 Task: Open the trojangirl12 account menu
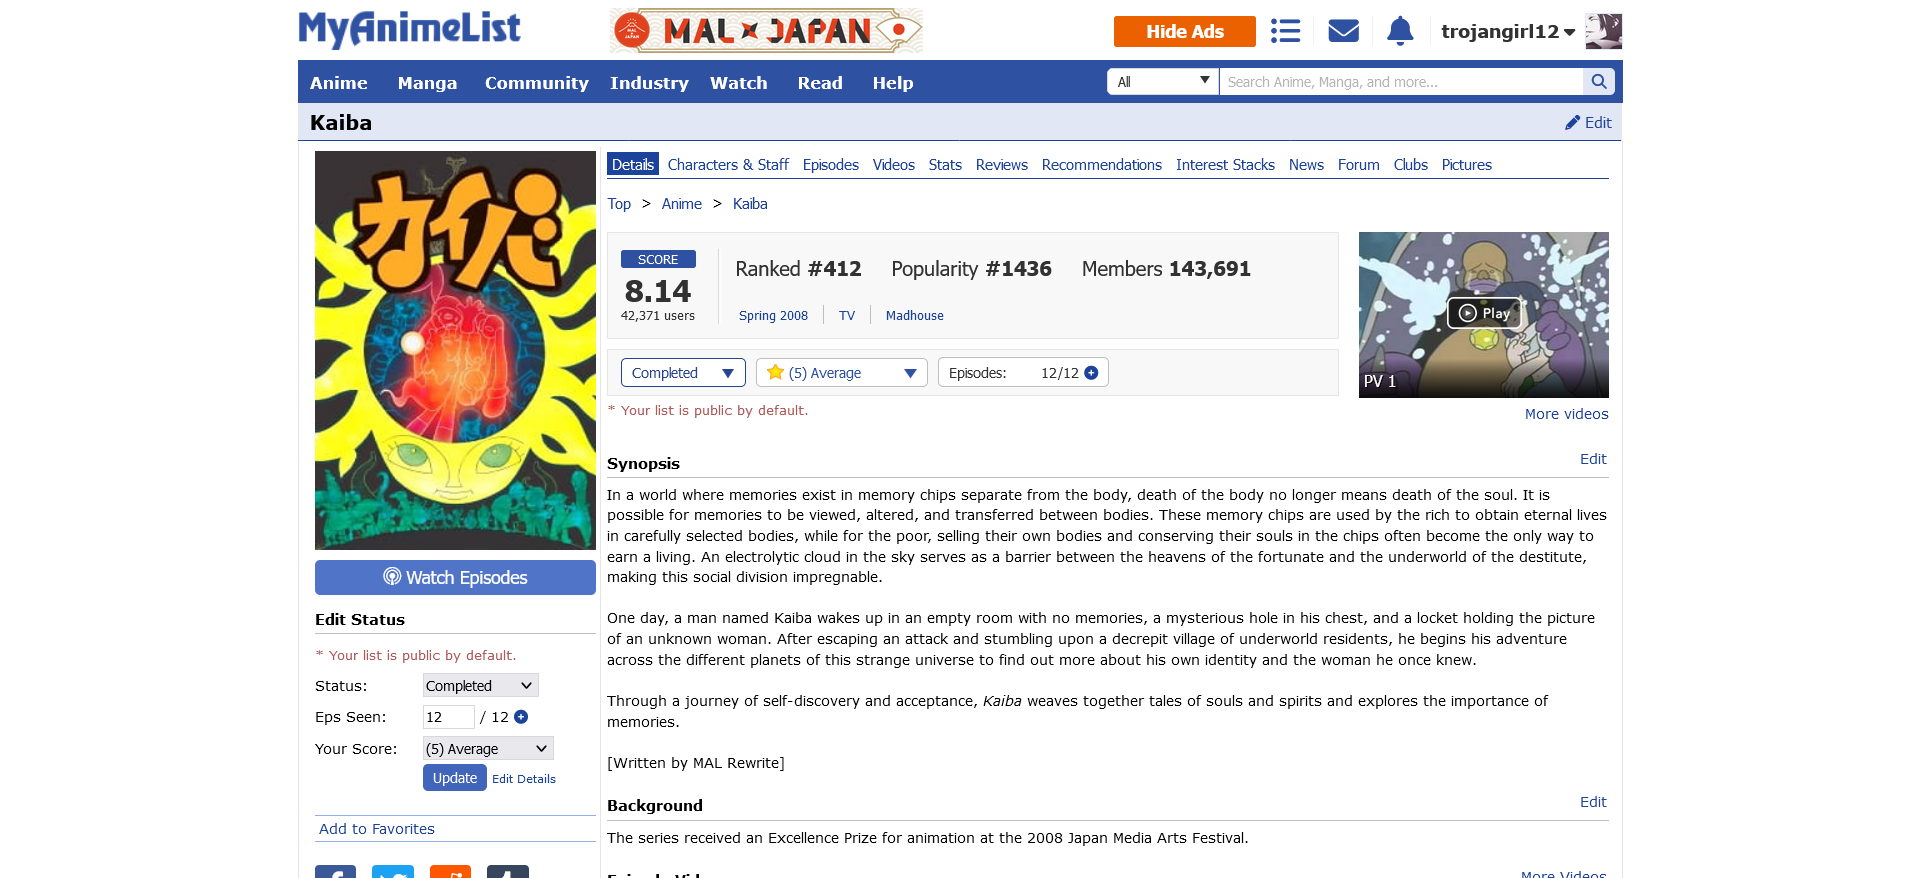point(1508,32)
